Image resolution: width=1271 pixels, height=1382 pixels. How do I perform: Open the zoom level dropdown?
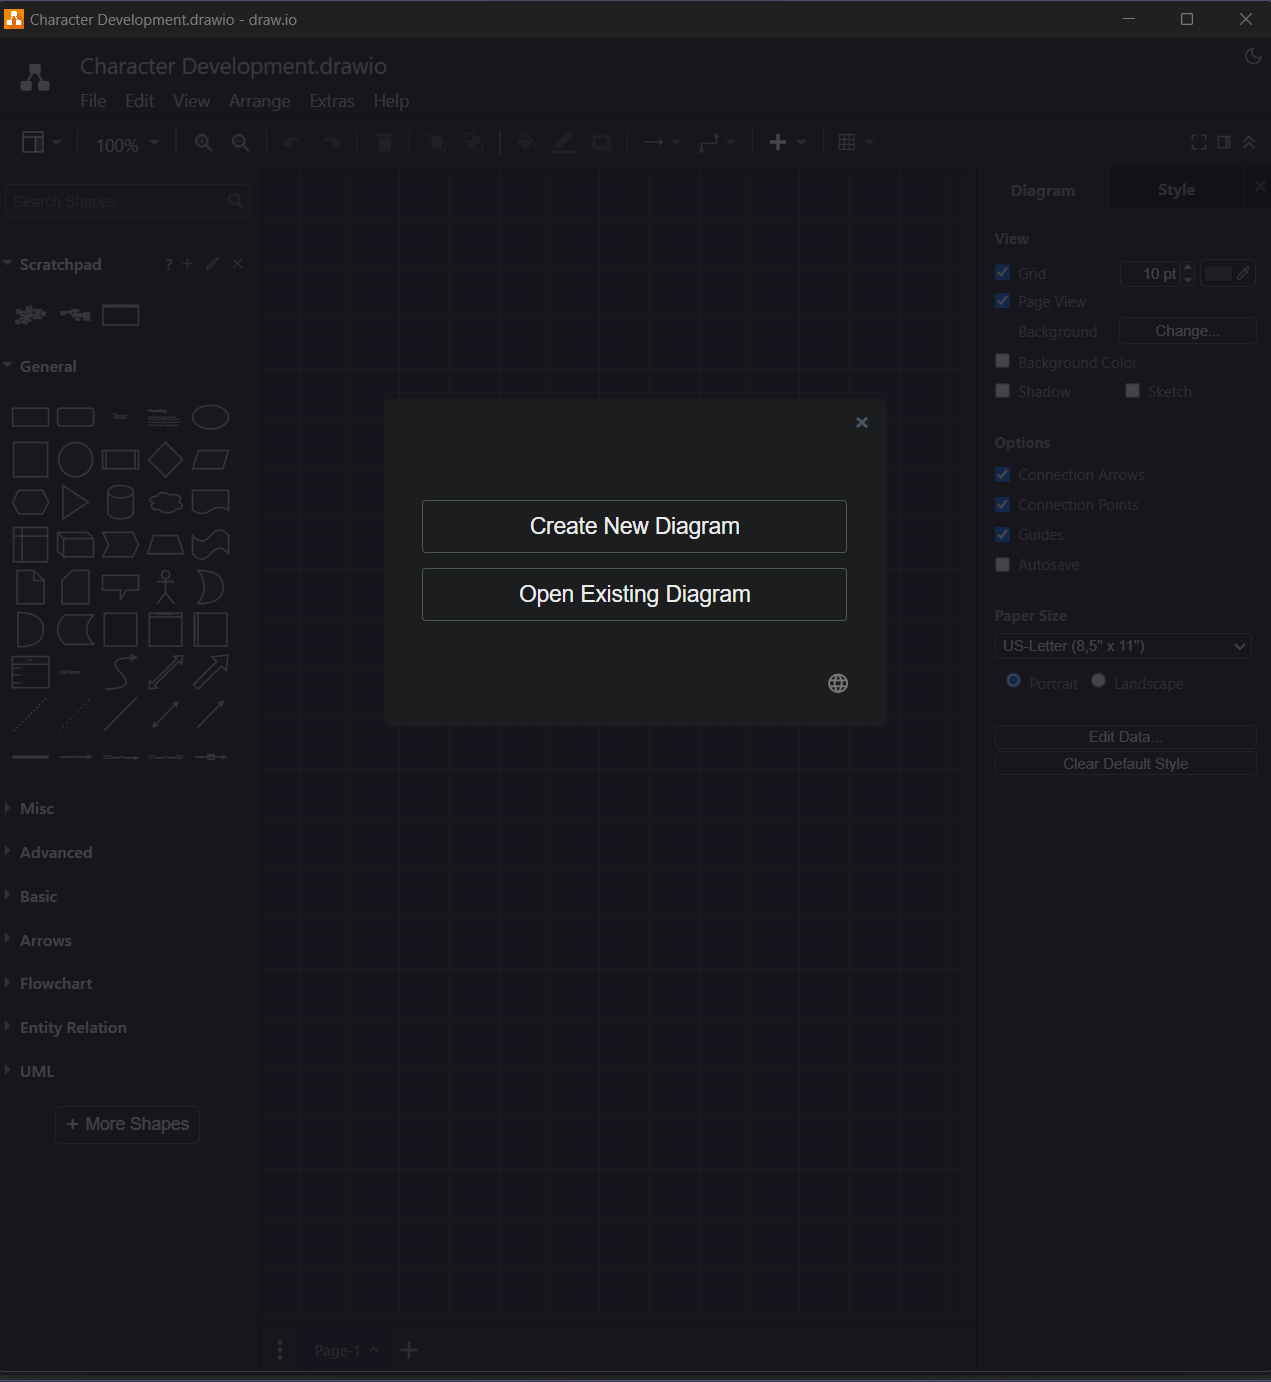(x=126, y=143)
